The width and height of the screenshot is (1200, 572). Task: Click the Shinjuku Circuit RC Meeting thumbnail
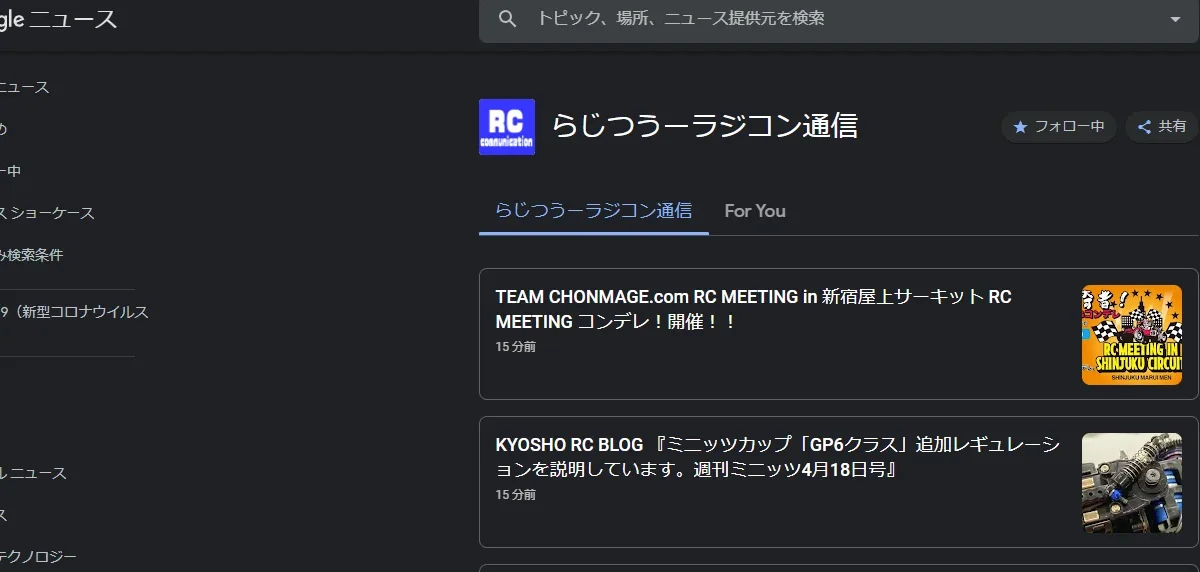[1131, 335]
